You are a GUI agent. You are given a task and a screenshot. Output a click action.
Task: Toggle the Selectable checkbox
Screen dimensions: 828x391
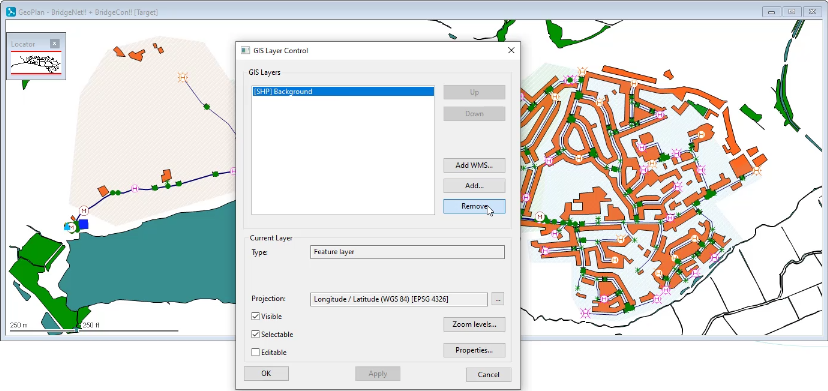coord(256,334)
